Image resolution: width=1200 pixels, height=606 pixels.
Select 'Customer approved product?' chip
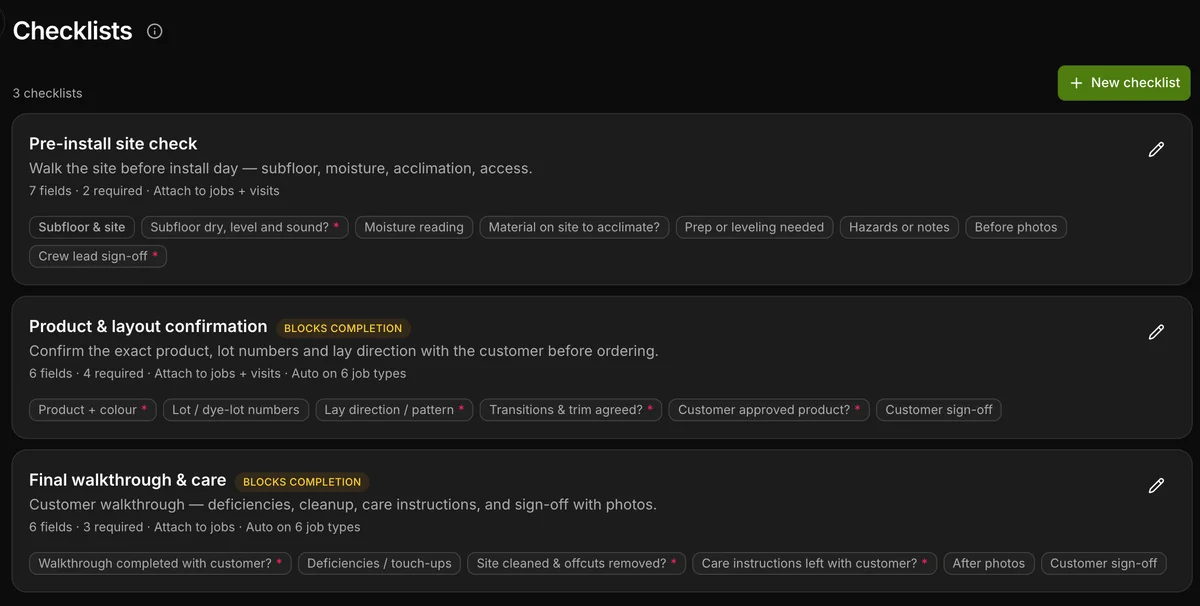pos(769,410)
